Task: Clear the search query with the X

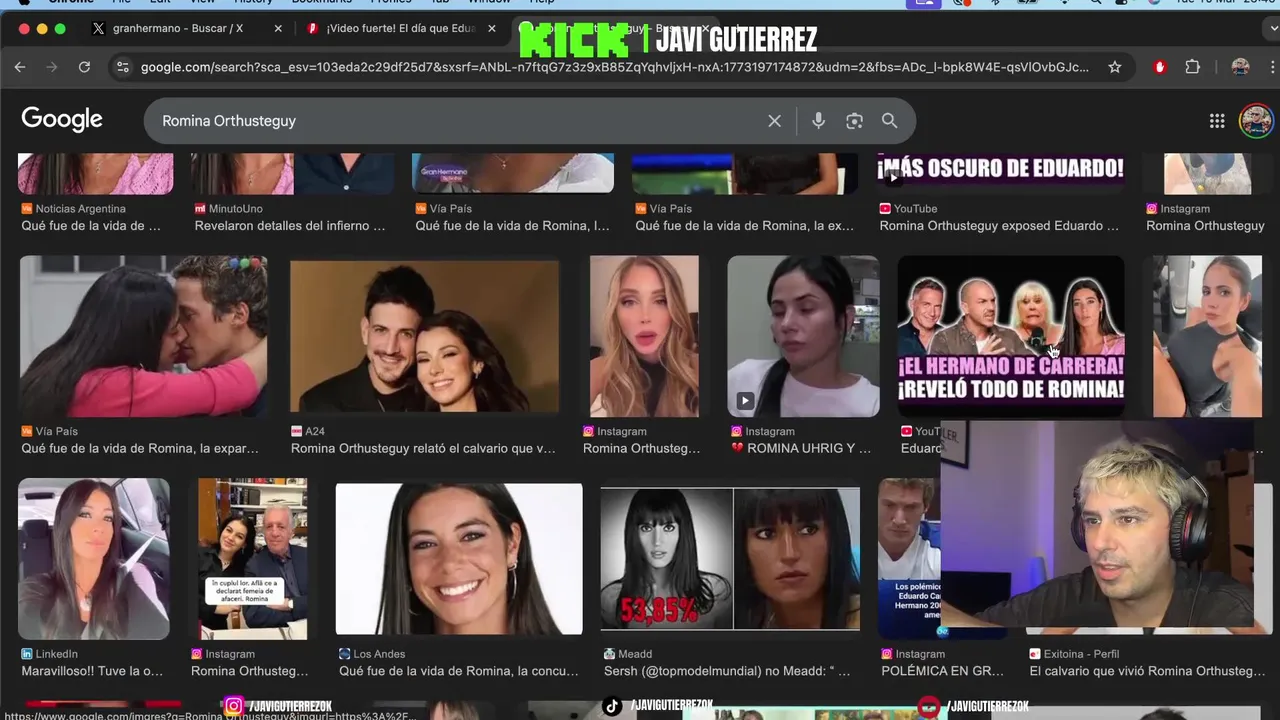Action: pos(774,121)
